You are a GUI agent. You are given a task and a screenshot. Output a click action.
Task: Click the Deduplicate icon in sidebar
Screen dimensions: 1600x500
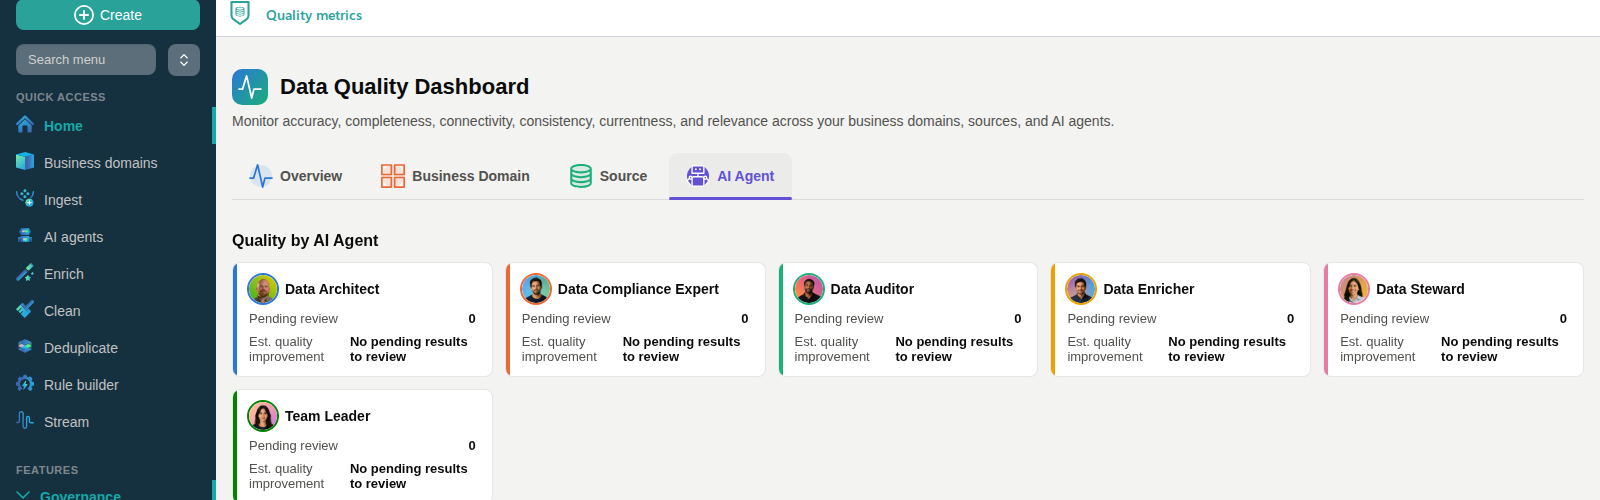25,347
